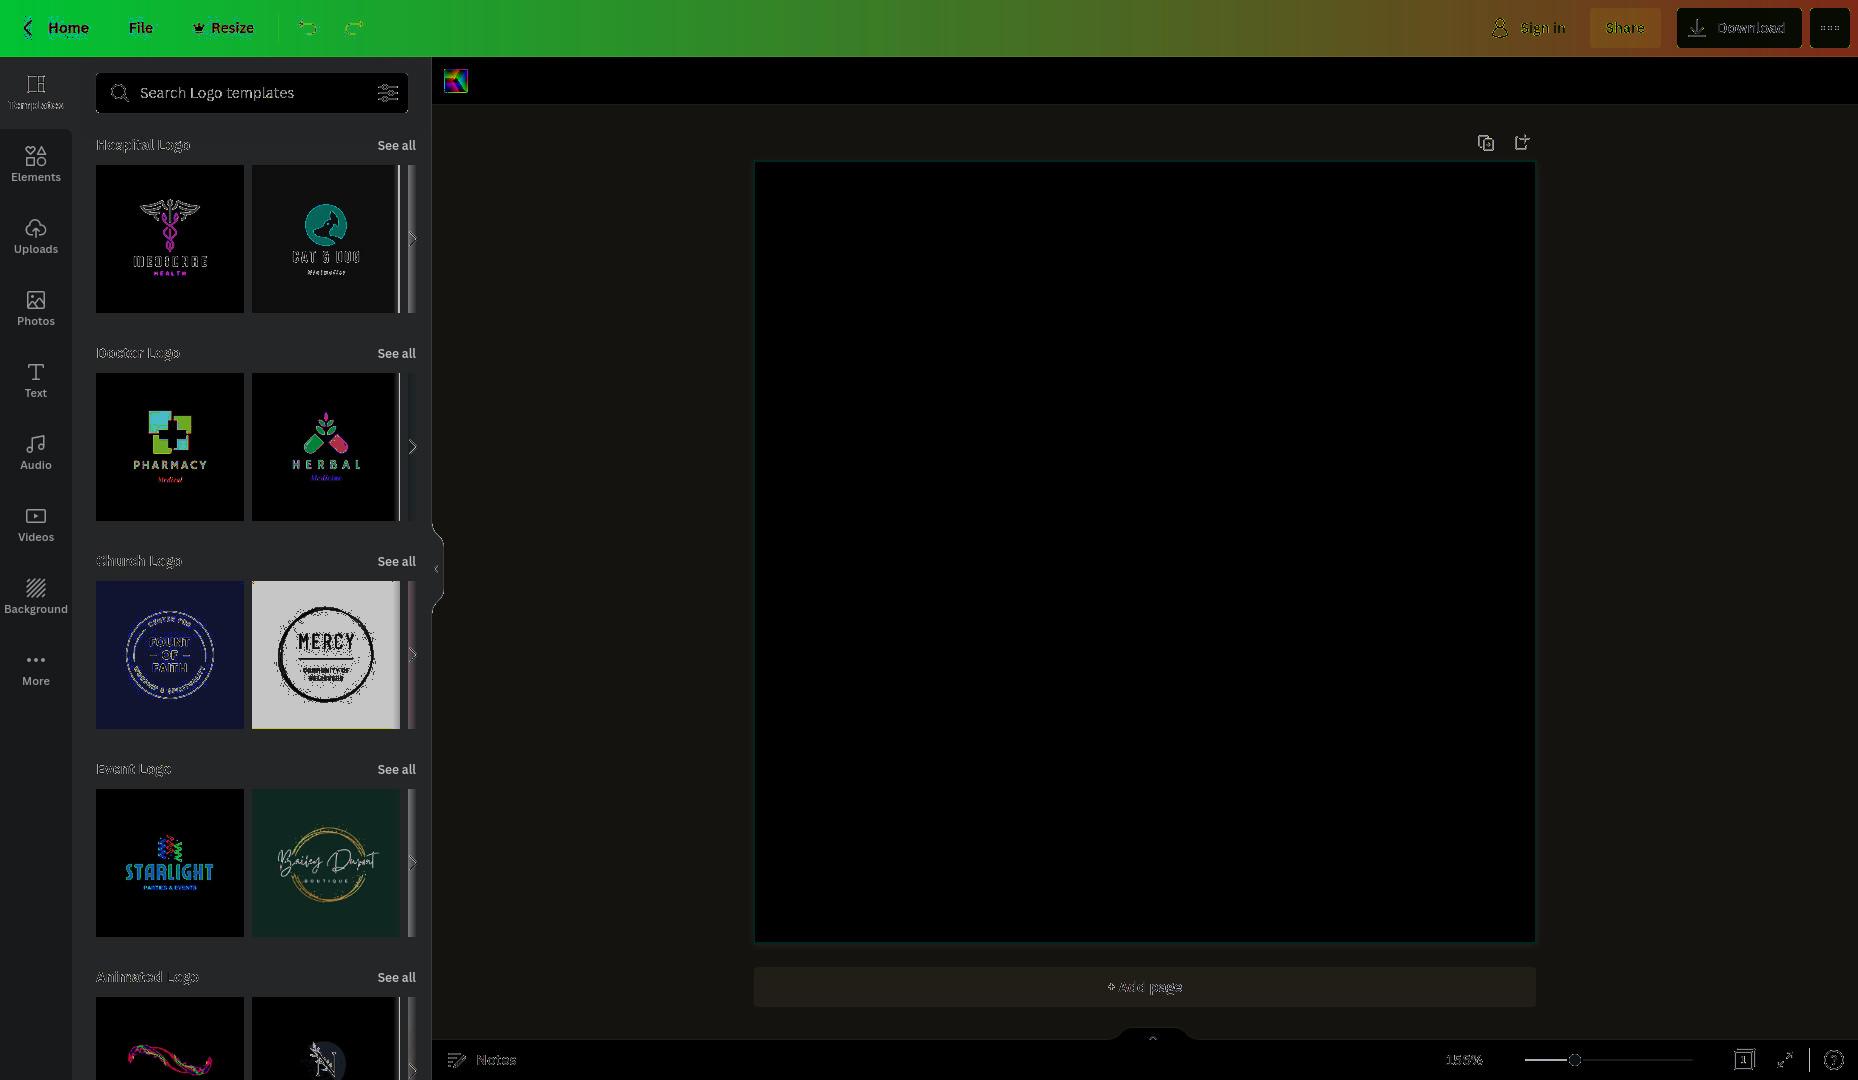This screenshot has width=1858, height=1080.
Task: See all Doctor Logo templates
Action: point(396,353)
